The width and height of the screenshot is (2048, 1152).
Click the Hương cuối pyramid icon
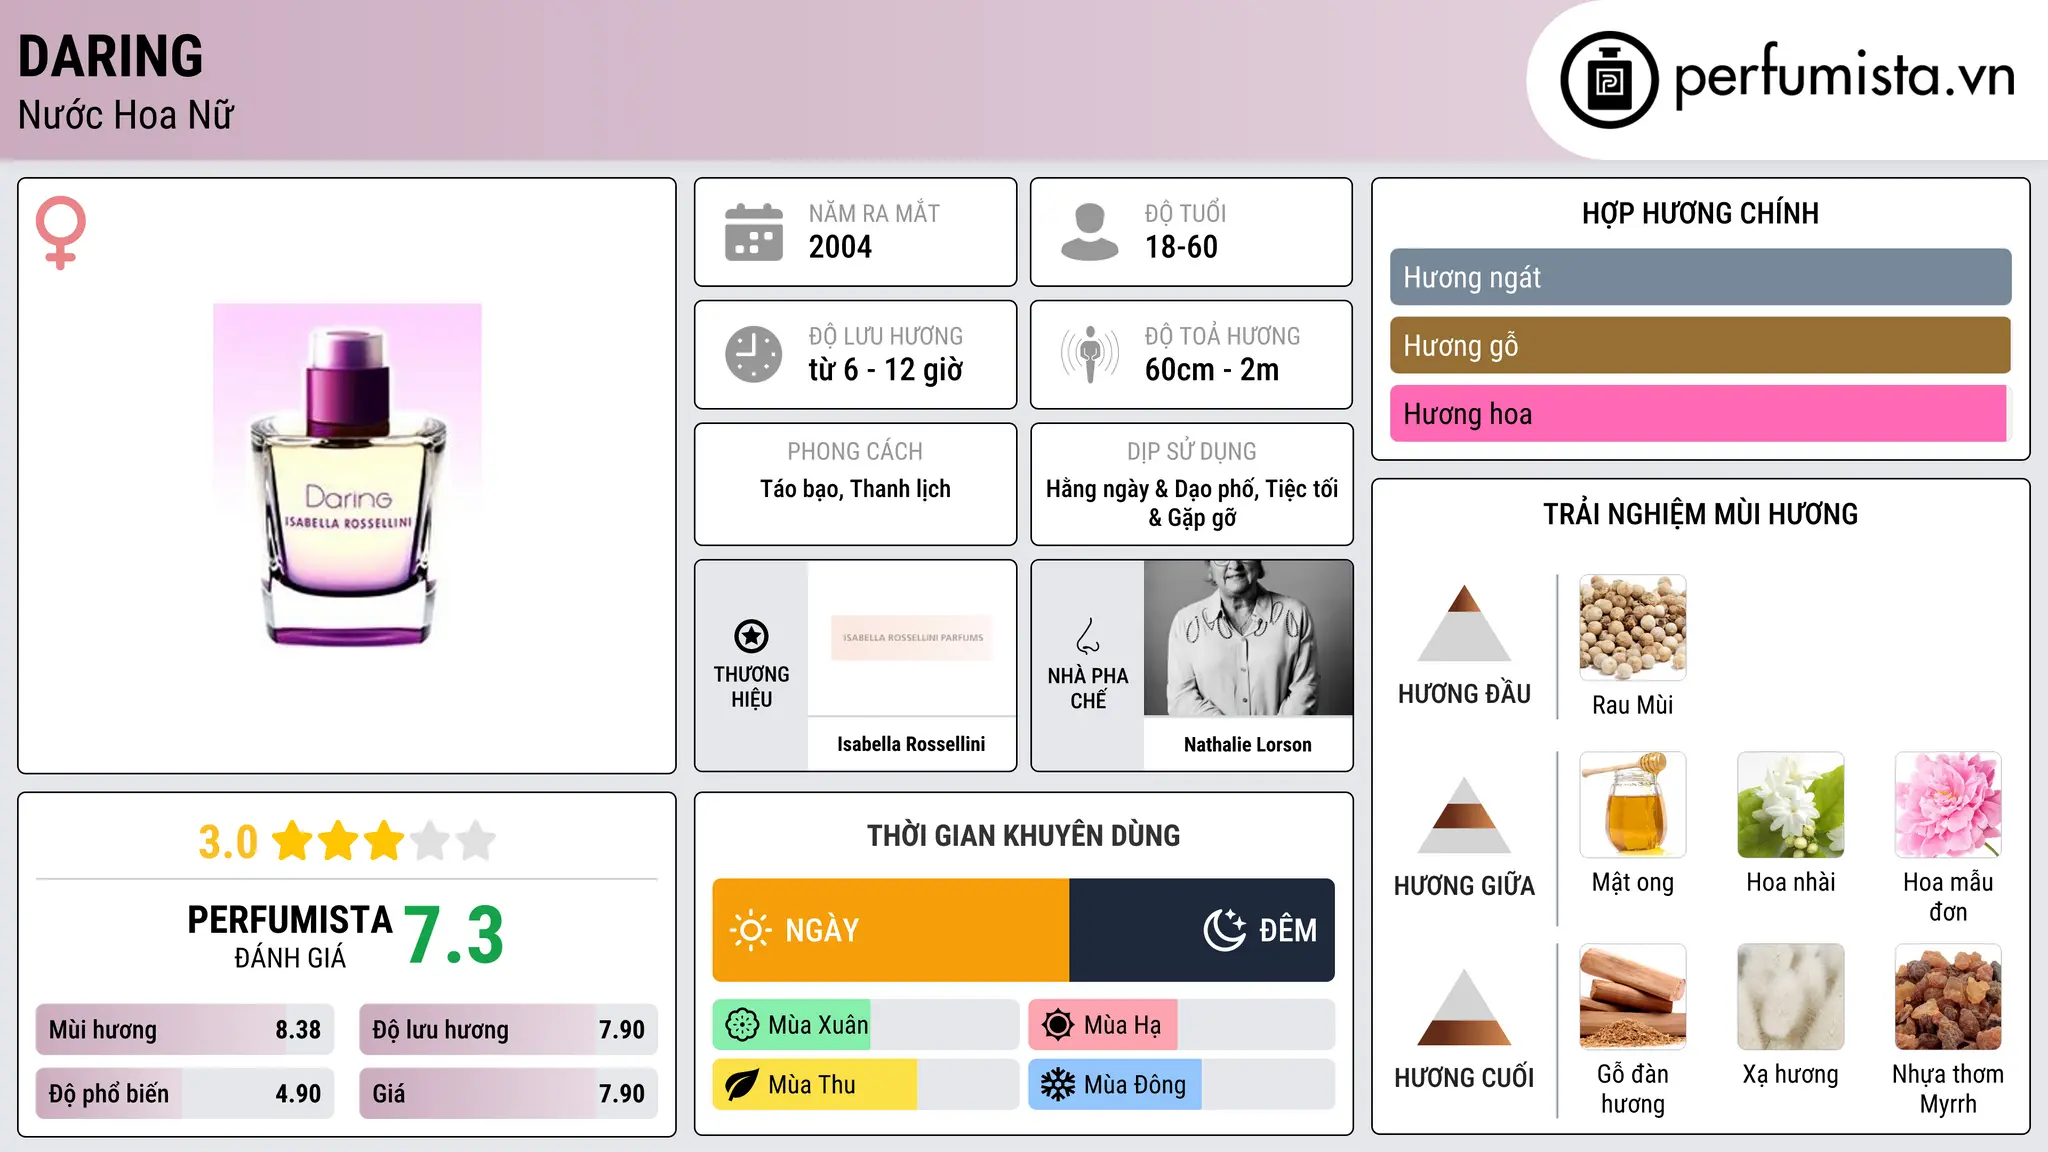pos(1464,1007)
